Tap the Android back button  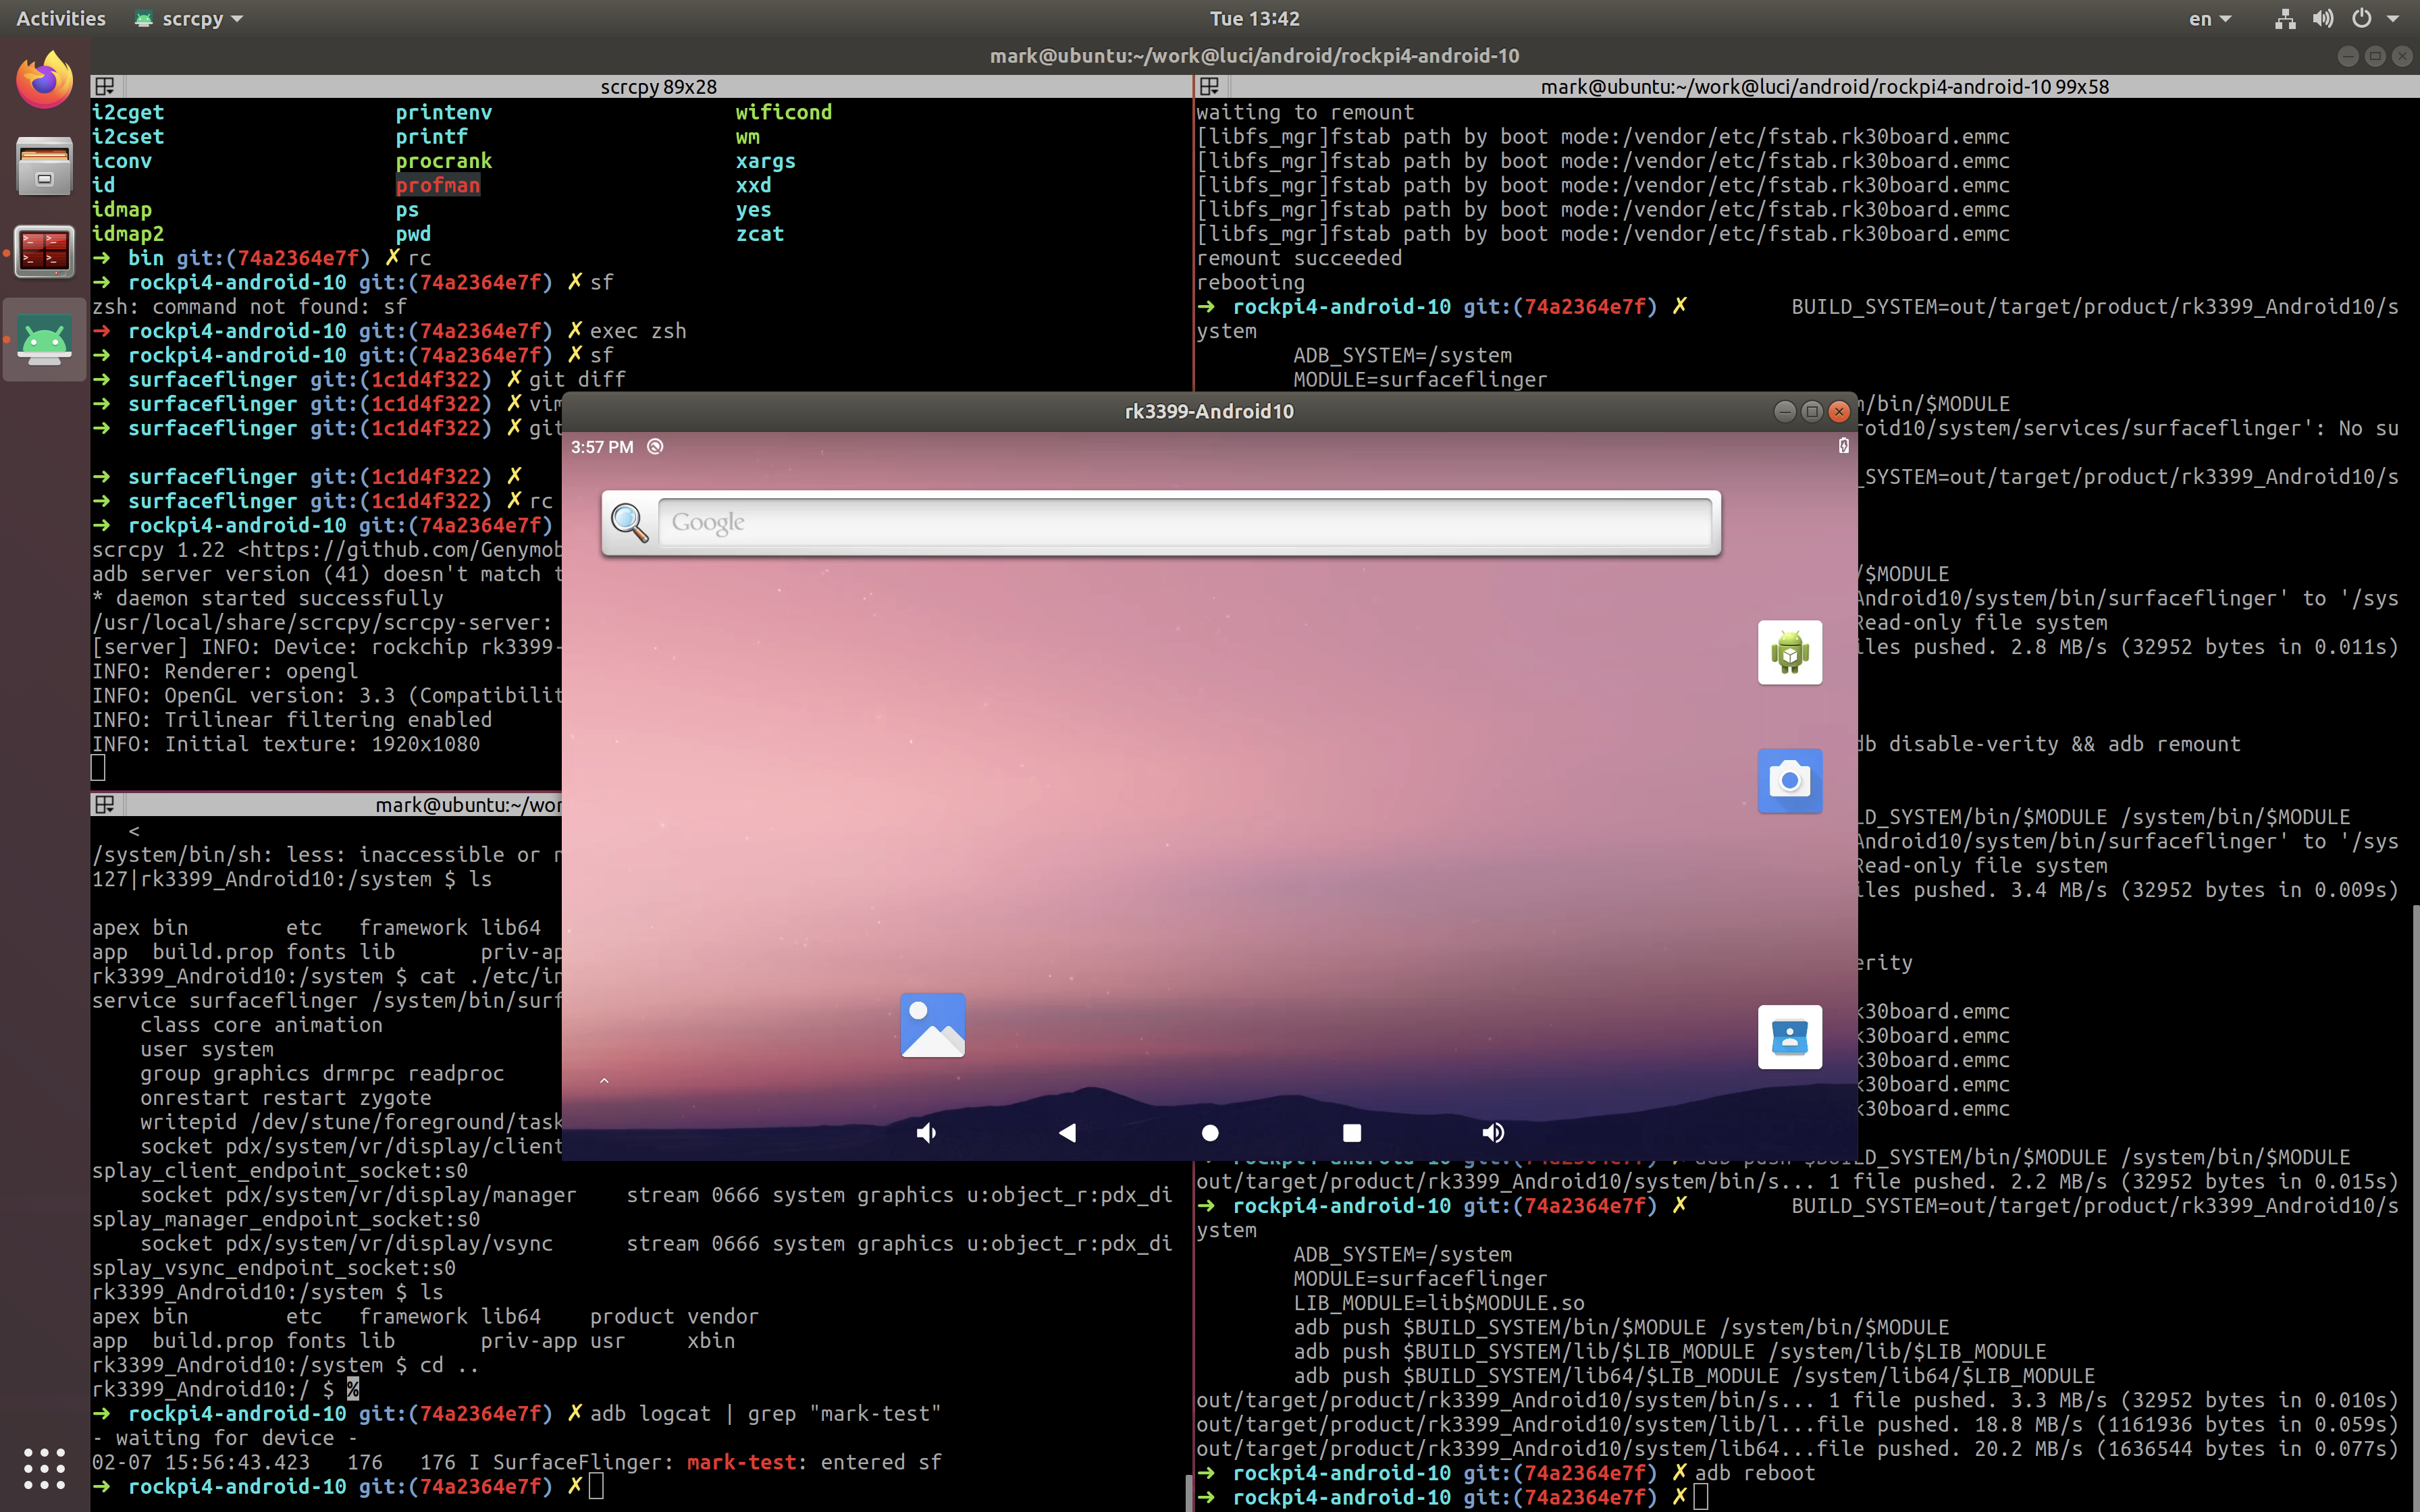(1068, 1132)
